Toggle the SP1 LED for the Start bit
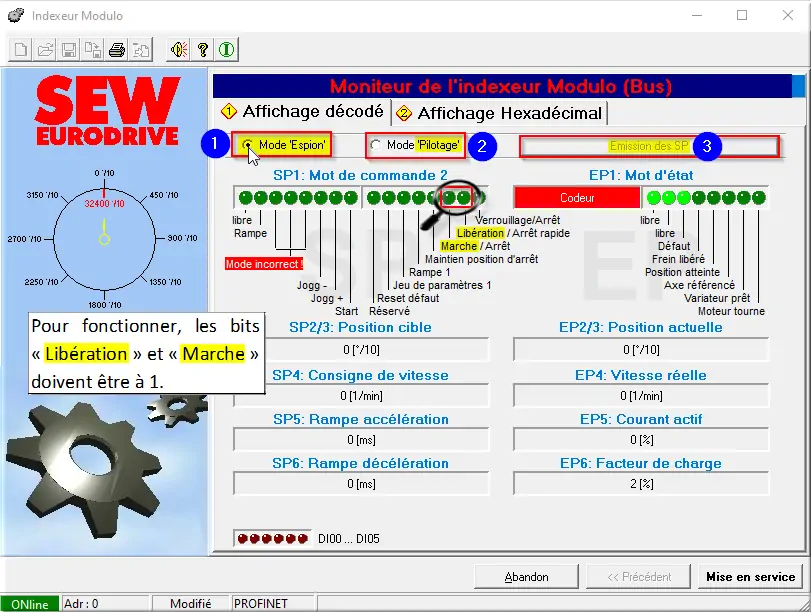 (351, 198)
